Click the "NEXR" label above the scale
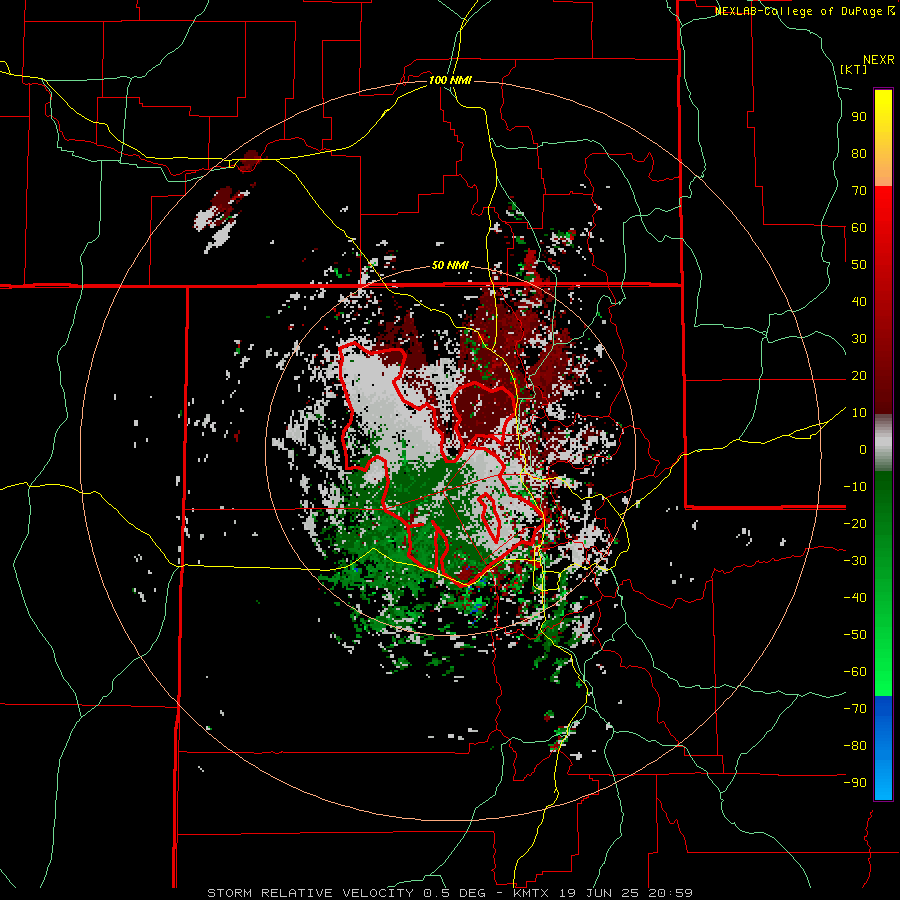The height and width of the screenshot is (900, 900). click(879, 60)
